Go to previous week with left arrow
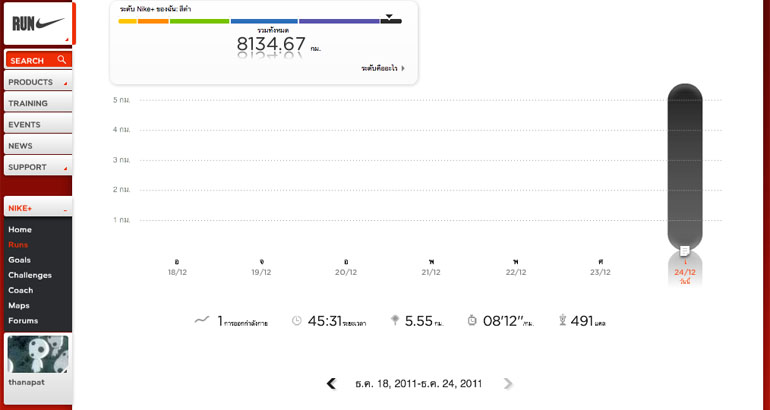This screenshot has width=770, height=410. (x=331, y=383)
